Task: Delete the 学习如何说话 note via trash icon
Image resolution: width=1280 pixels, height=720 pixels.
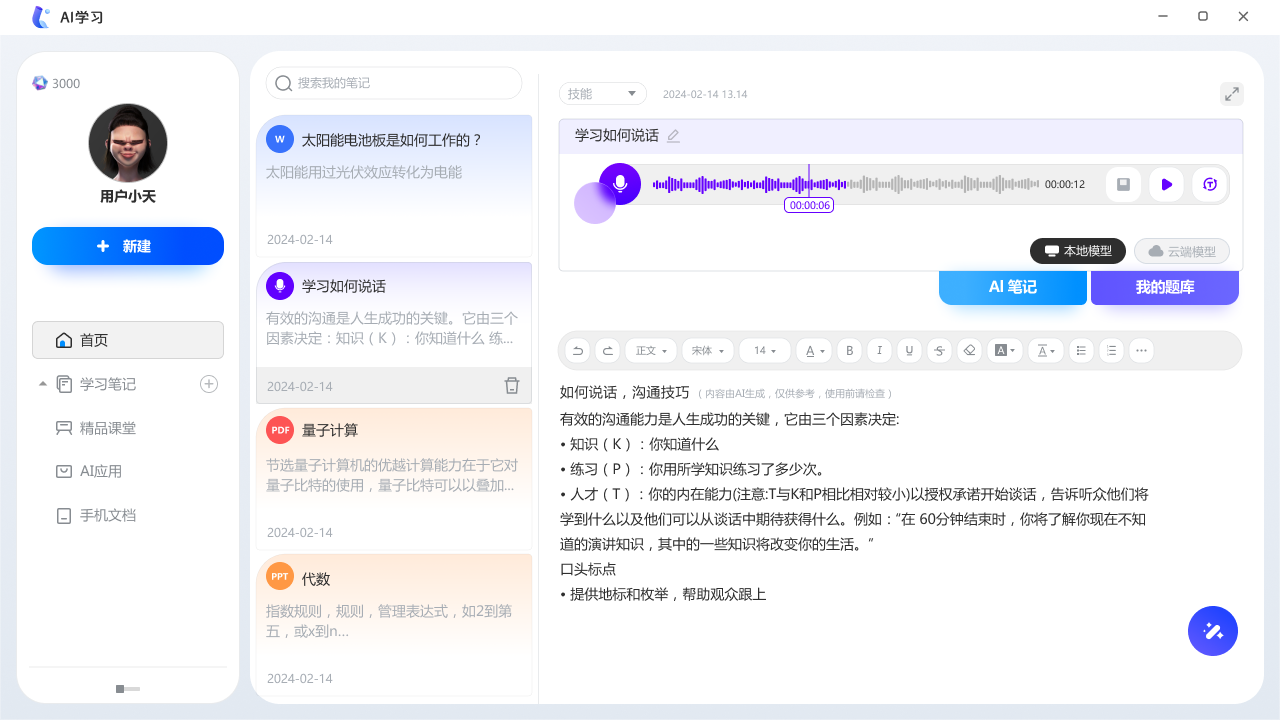Action: pos(511,385)
